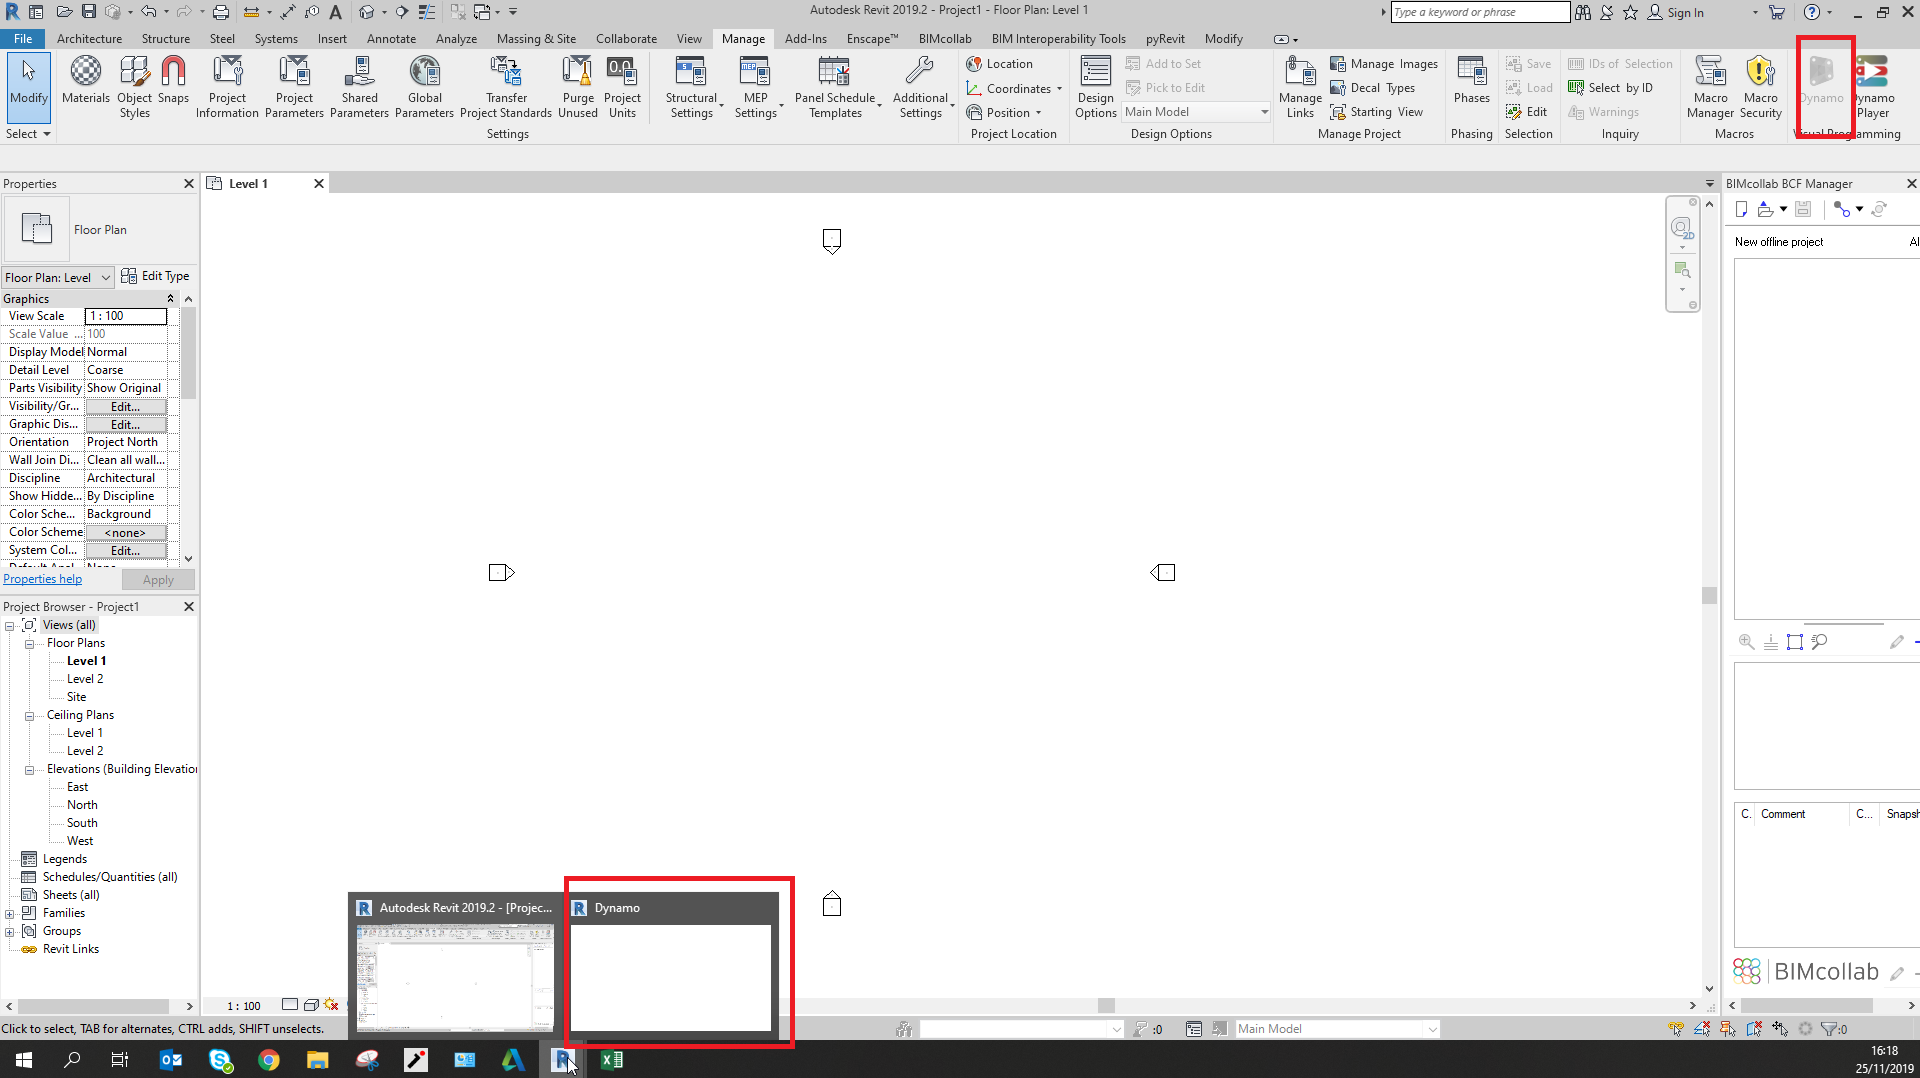Toggle Sun Path in view control bar

[x=332, y=1005]
